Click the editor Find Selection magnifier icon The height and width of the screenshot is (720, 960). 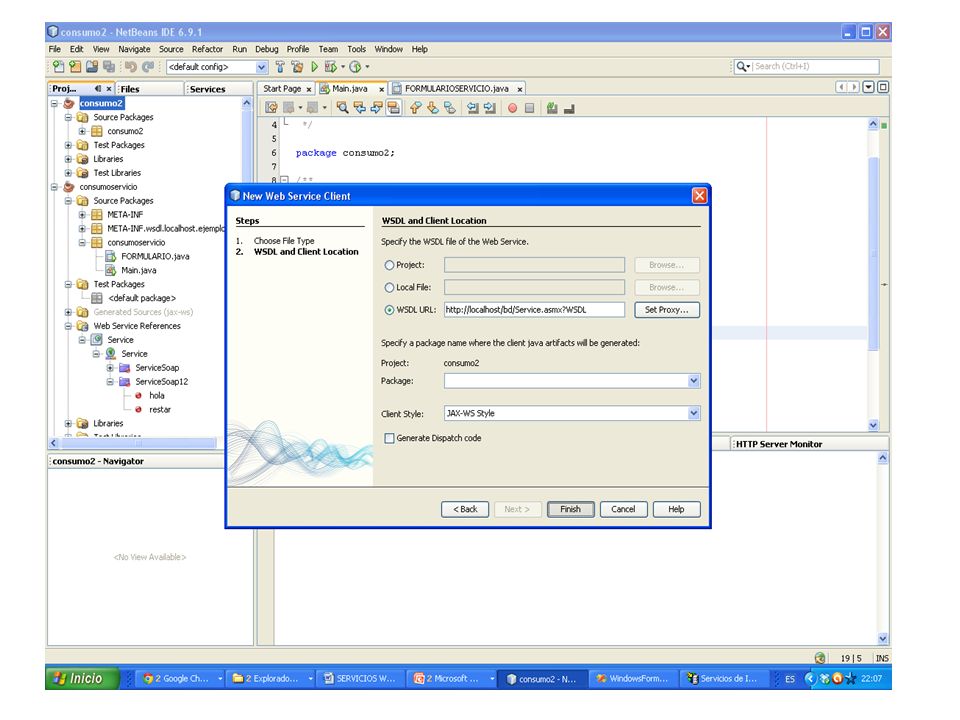[x=342, y=108]
